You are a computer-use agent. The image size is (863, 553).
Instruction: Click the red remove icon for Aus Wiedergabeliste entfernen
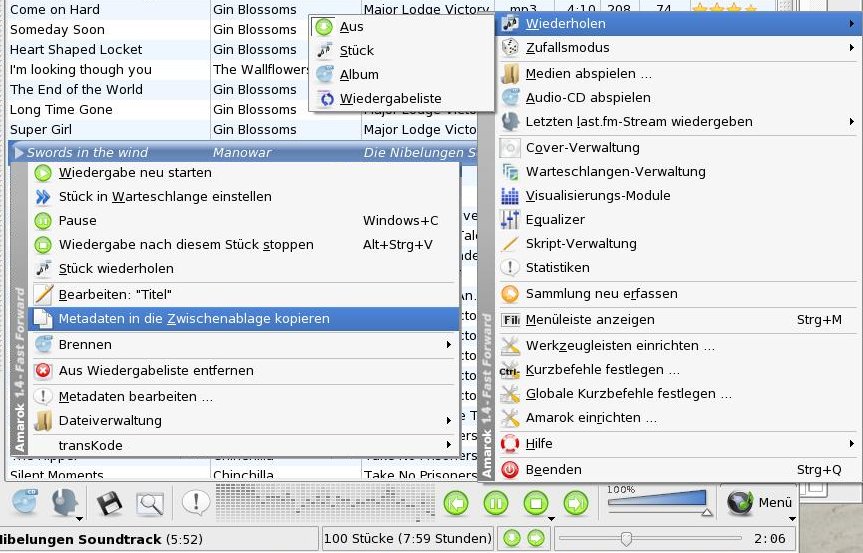tap(43, 370)
